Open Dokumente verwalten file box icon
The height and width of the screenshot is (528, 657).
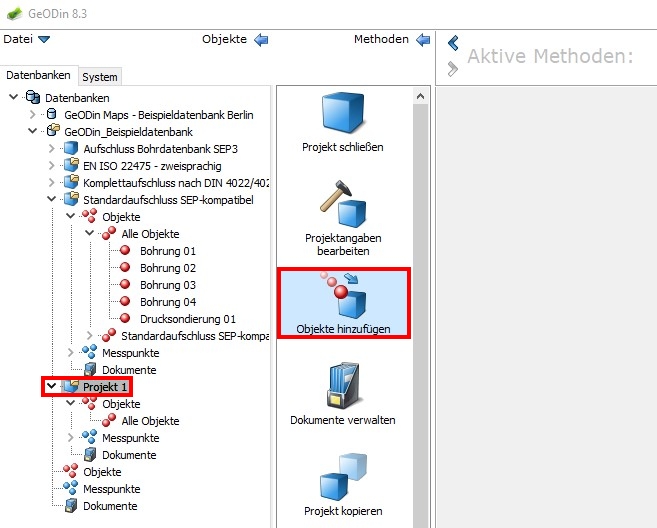343,386
